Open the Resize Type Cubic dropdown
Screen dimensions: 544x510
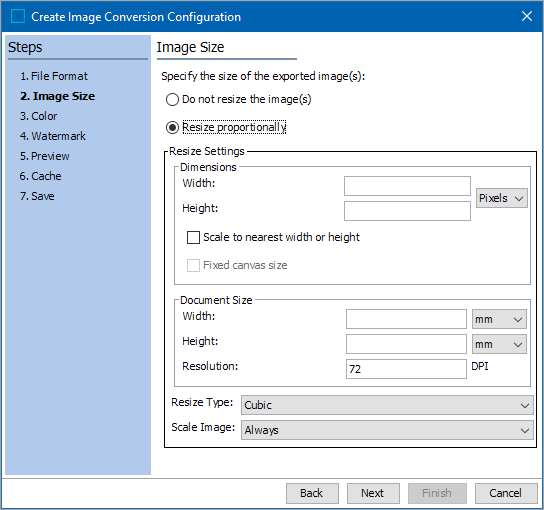point(387,405)
